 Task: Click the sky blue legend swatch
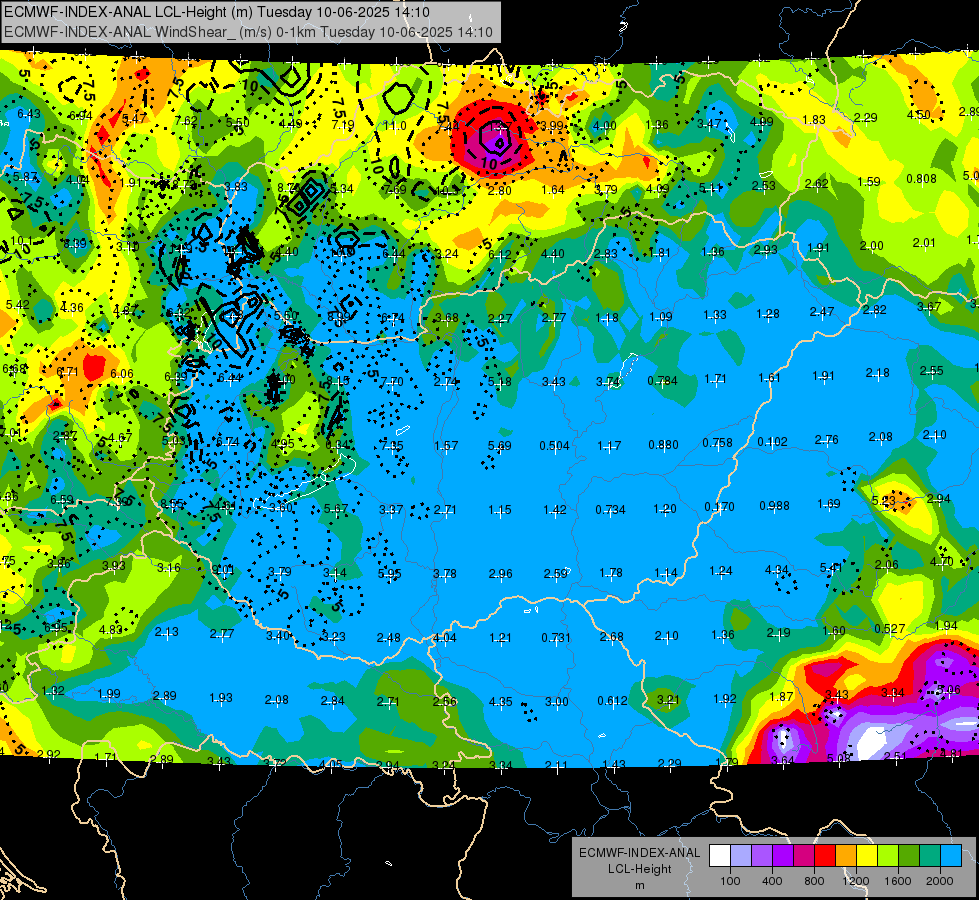click(951, 855)
